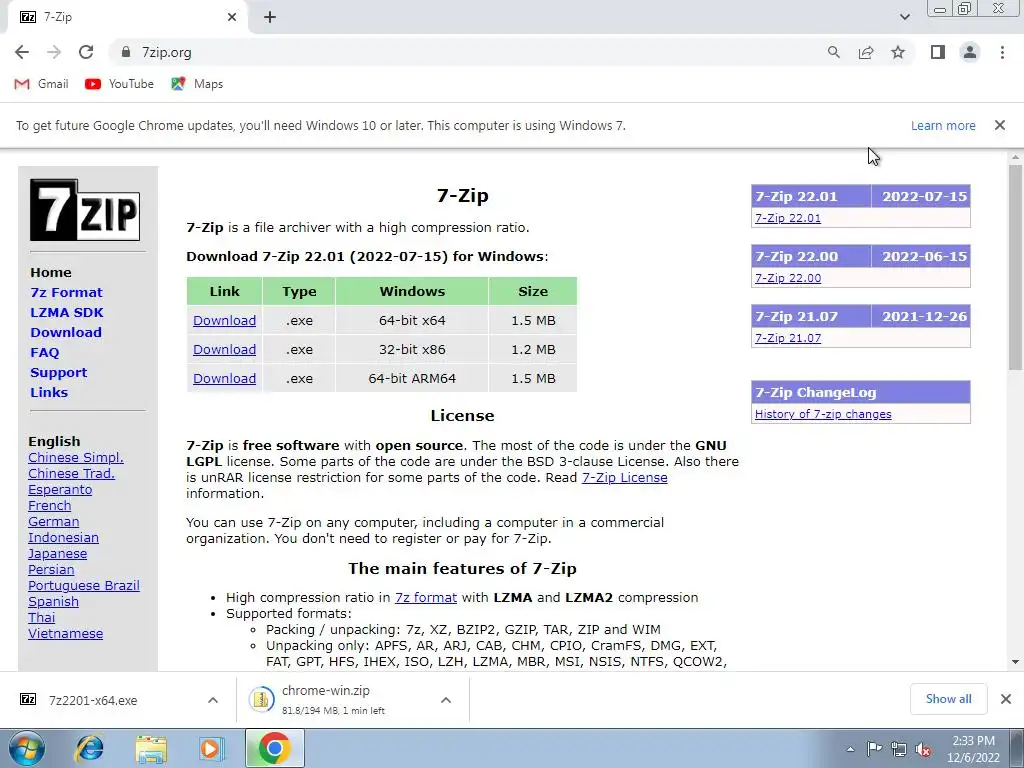Viewport: 1024px width, 768px height.
Task: Click the scrollbar down arrow
Action: pyautogui.click(x=1016, y=662)
